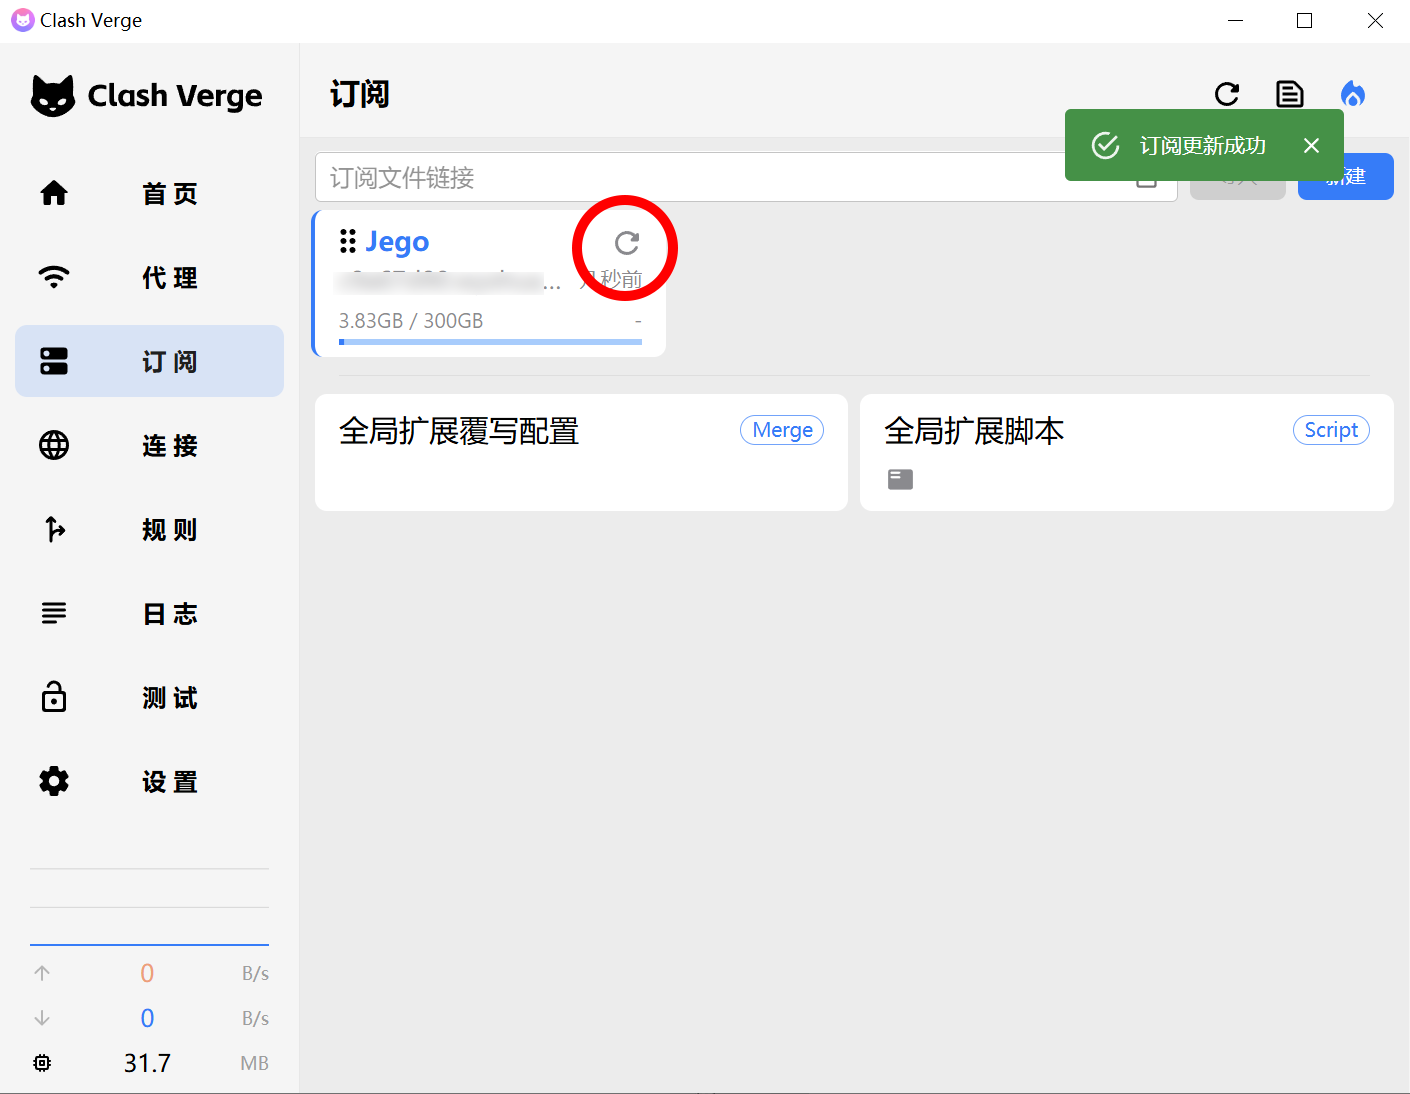The width and height of the screenshot is (1410, 1094).
Task: Switch to the 连接 connections page
Action: (149, 446)
